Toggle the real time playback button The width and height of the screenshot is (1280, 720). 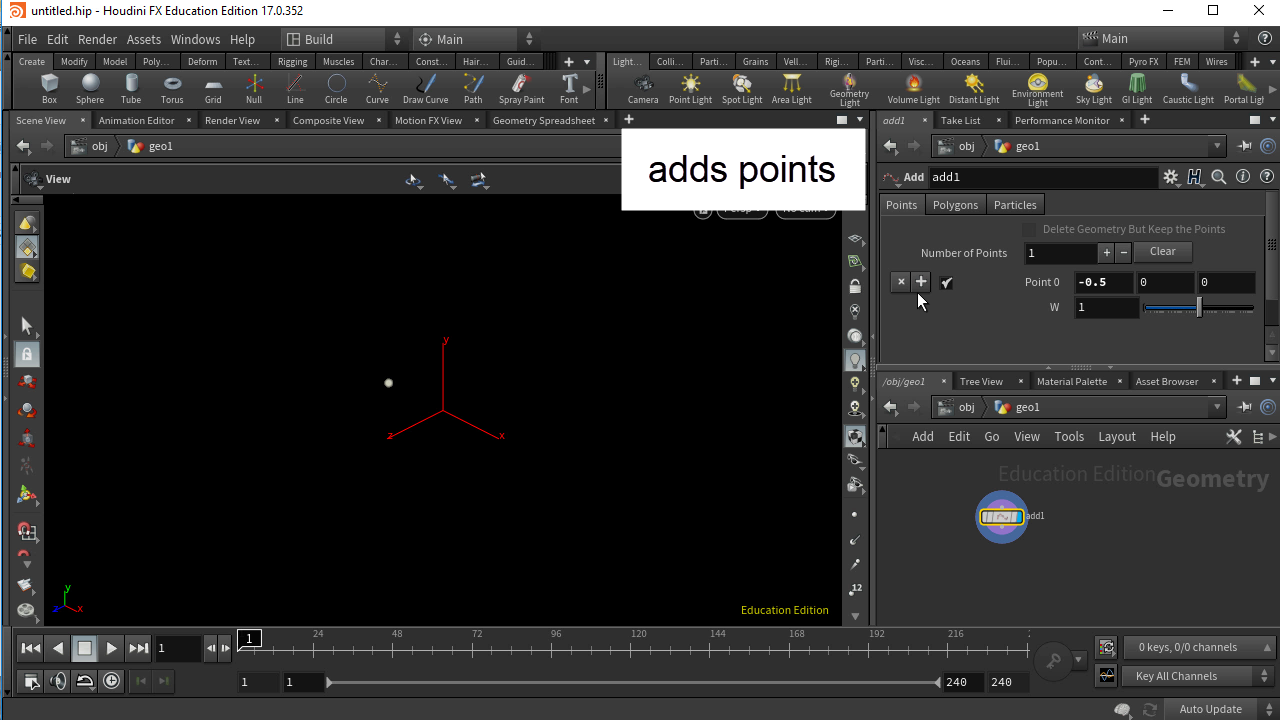pos(111,681)
